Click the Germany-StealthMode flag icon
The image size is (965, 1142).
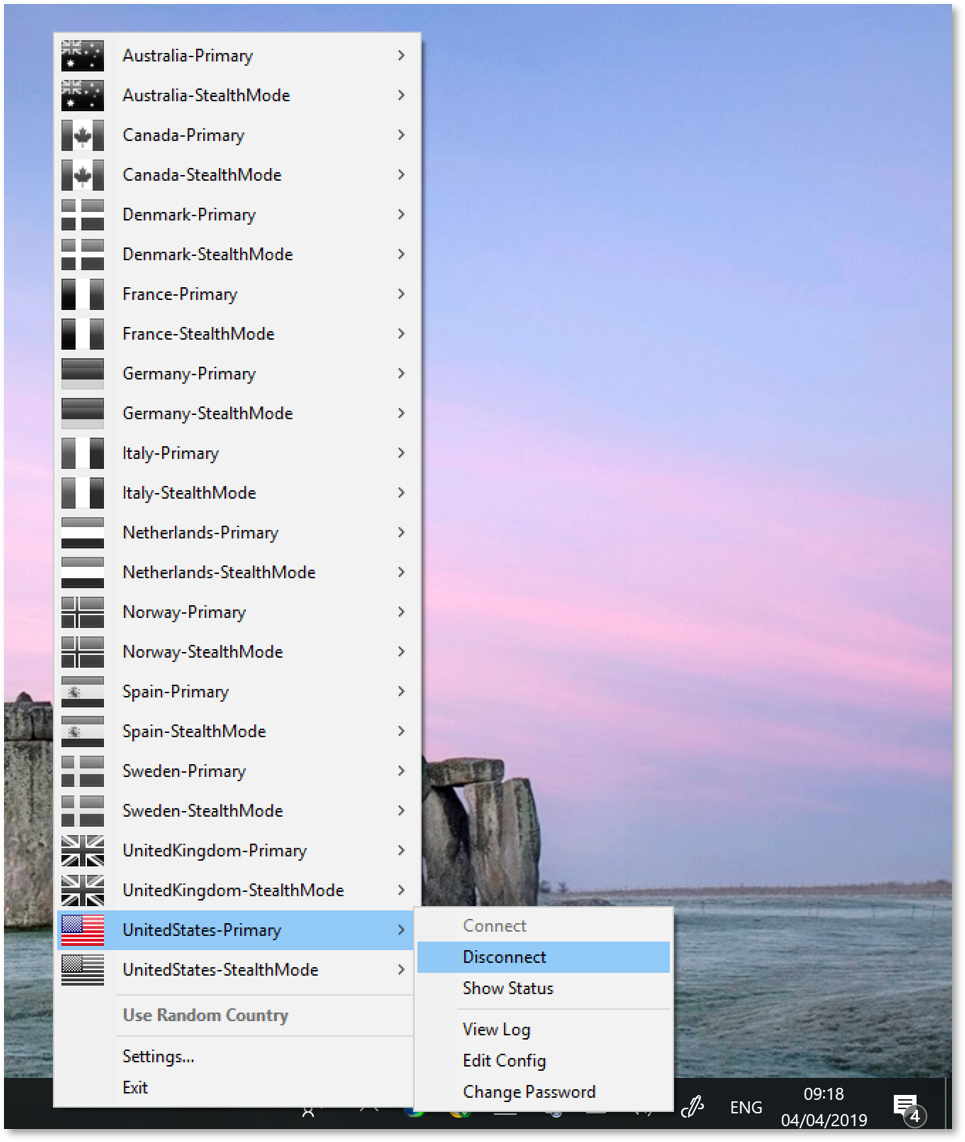[x=82, y=413]
